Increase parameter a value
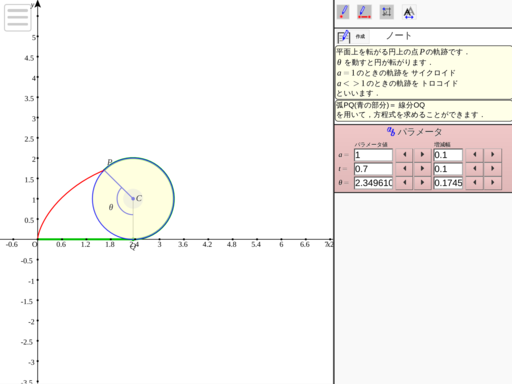Image resolution: width=512 pixels, height=384 pixels. tap(422, 155)
